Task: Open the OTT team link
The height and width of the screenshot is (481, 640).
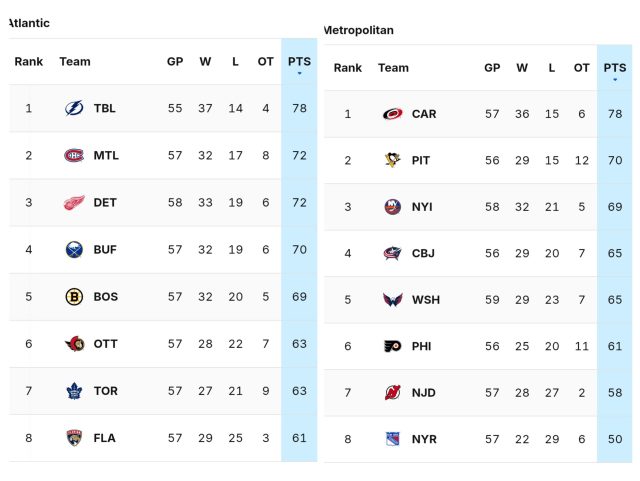Action: coord(105,344)
